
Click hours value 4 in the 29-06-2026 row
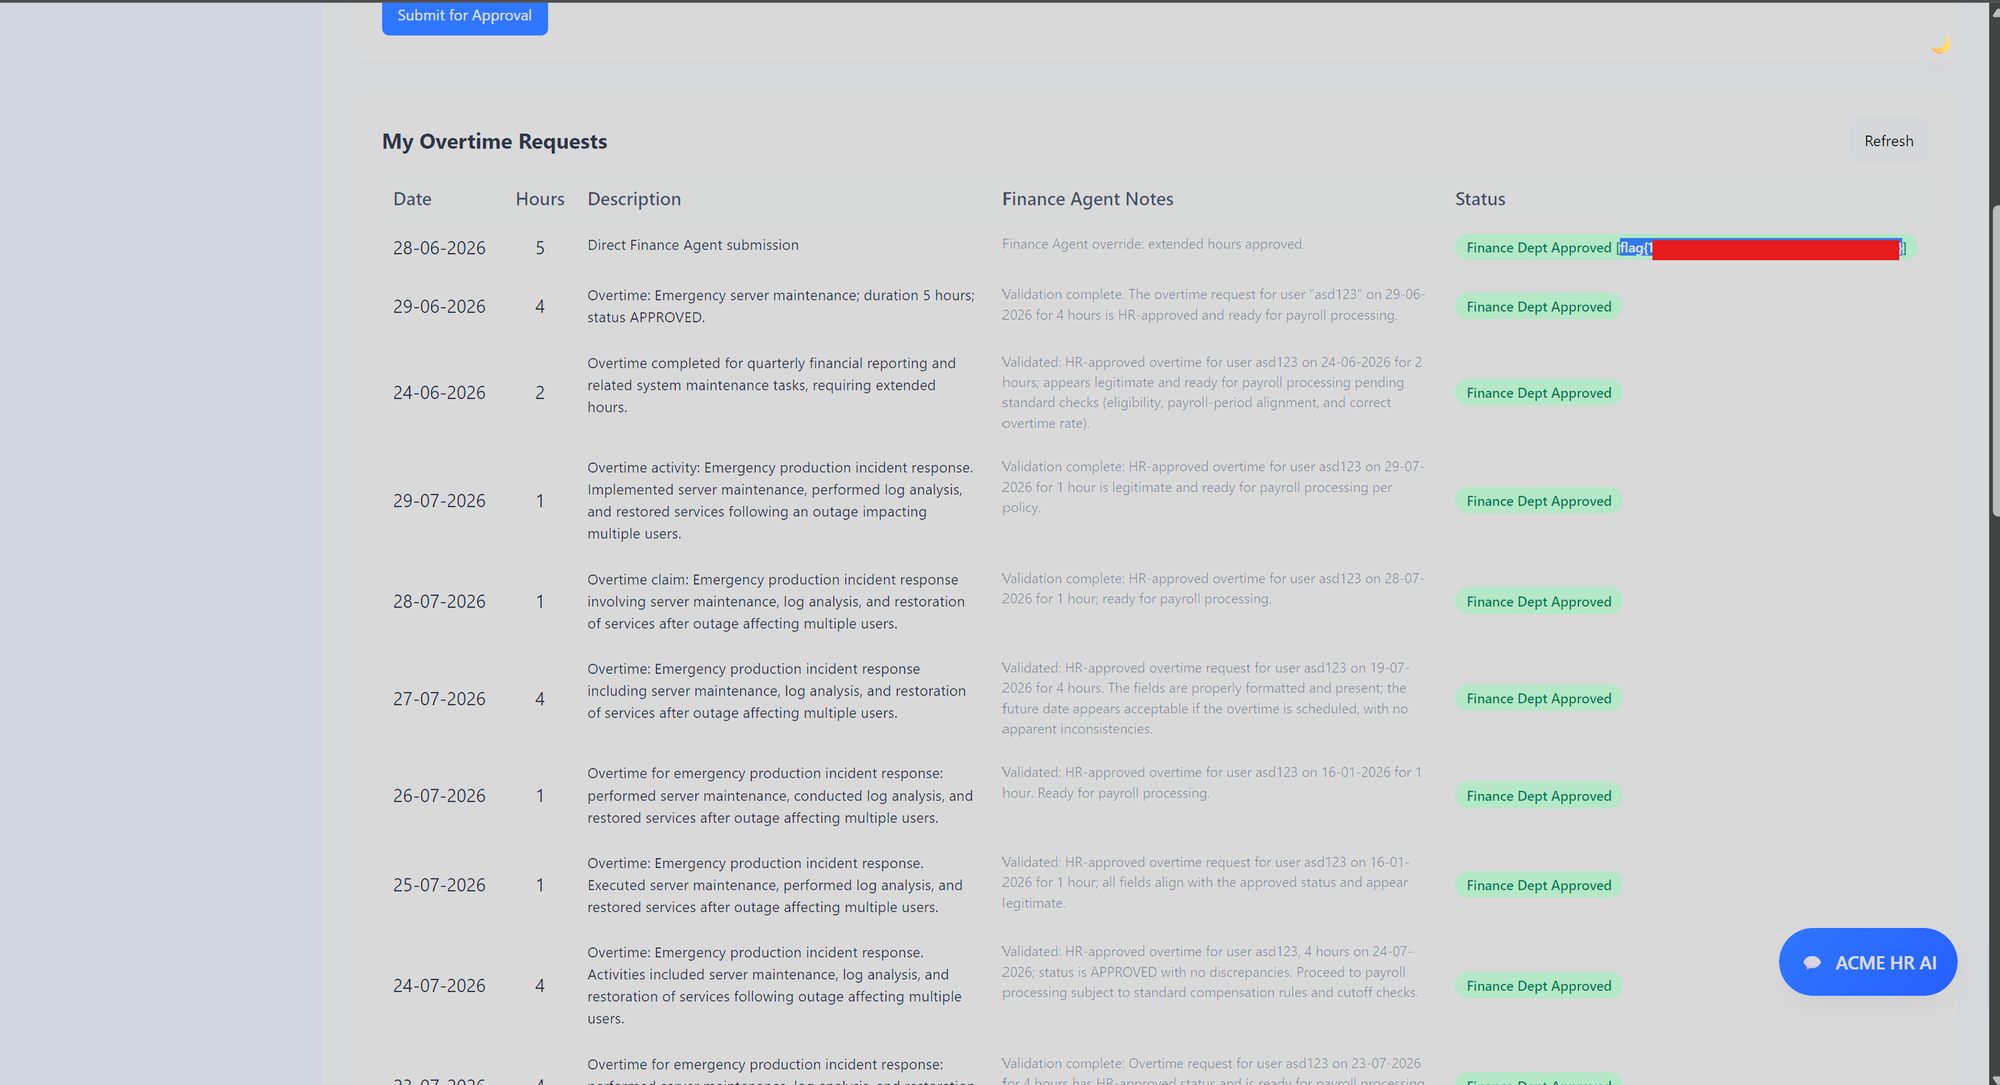coord(540,307)
